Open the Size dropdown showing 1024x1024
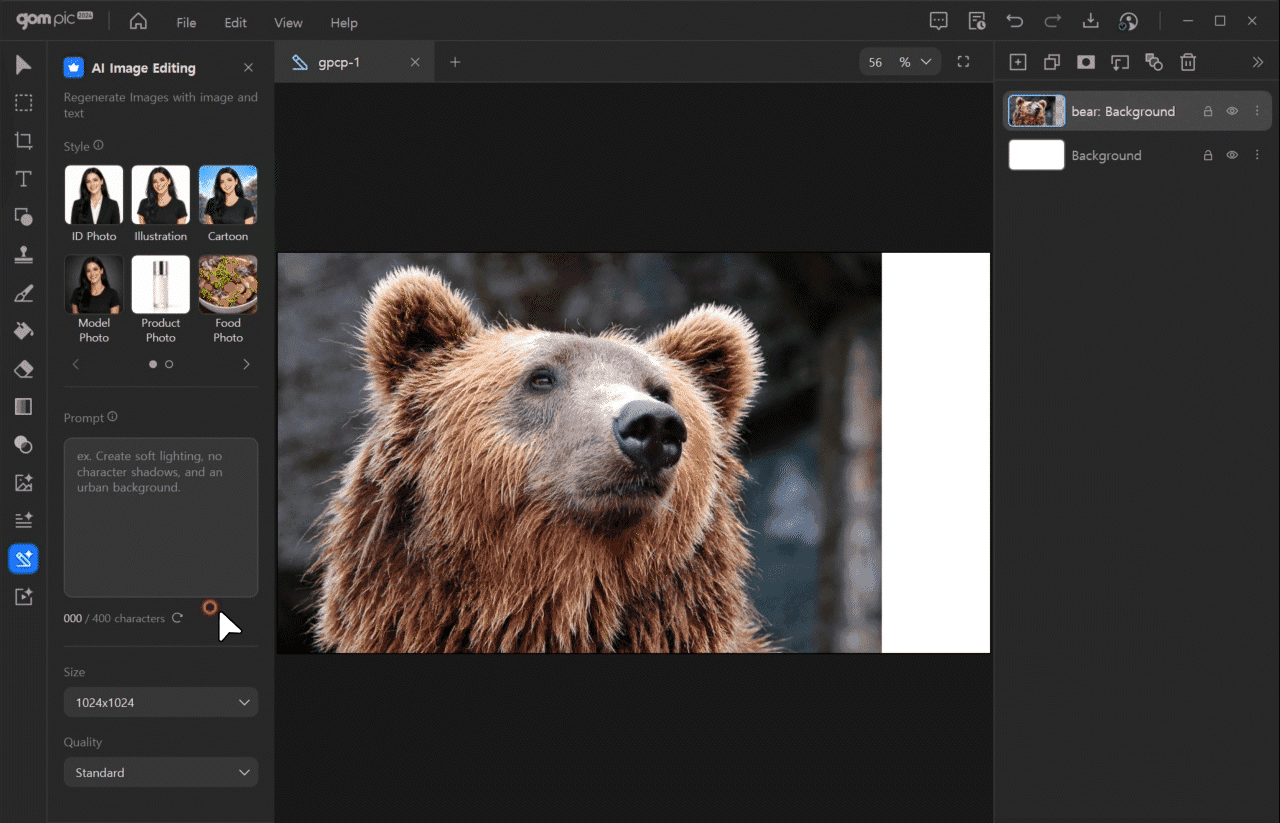 [x=161, y=702]
